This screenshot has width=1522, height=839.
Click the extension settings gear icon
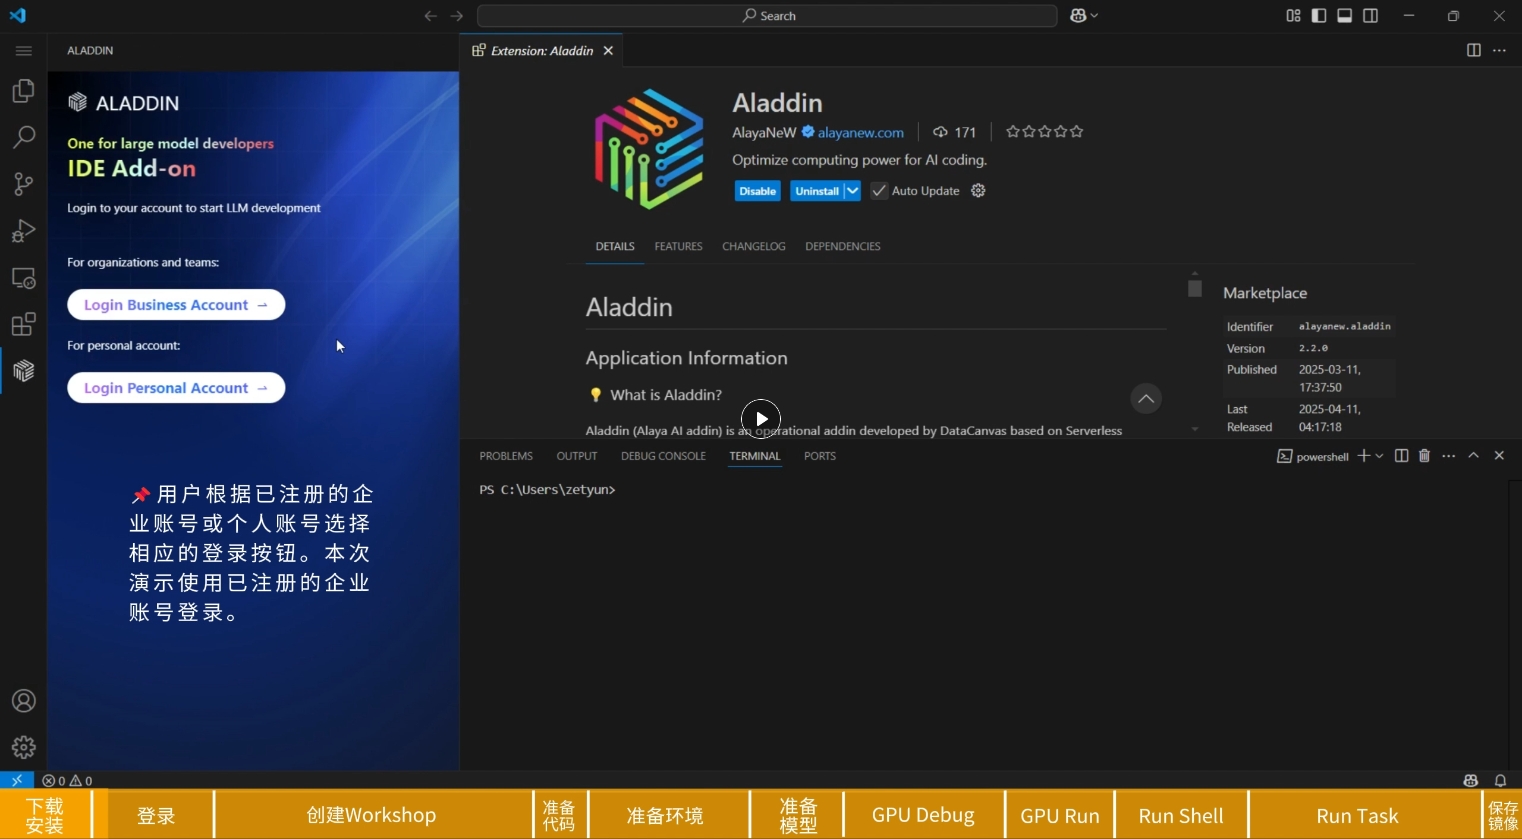(x=978, y=191)
